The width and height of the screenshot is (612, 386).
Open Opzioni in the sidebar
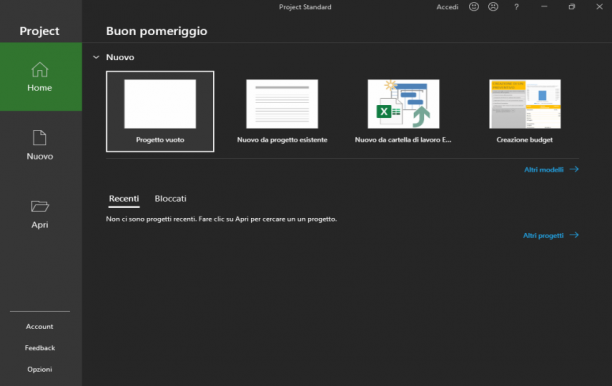click(40, 369)
